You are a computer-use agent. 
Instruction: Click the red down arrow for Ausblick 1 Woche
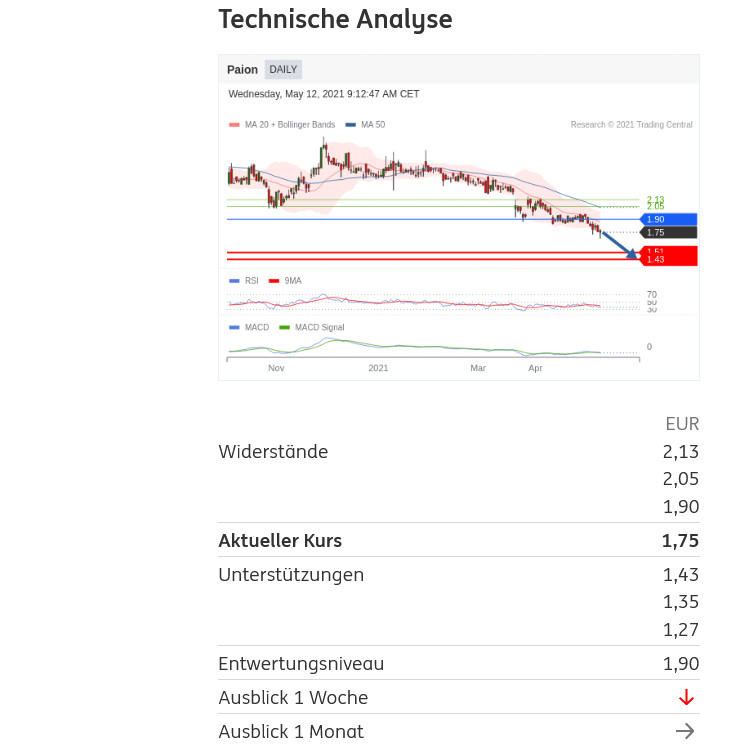[x=686, y=698]
